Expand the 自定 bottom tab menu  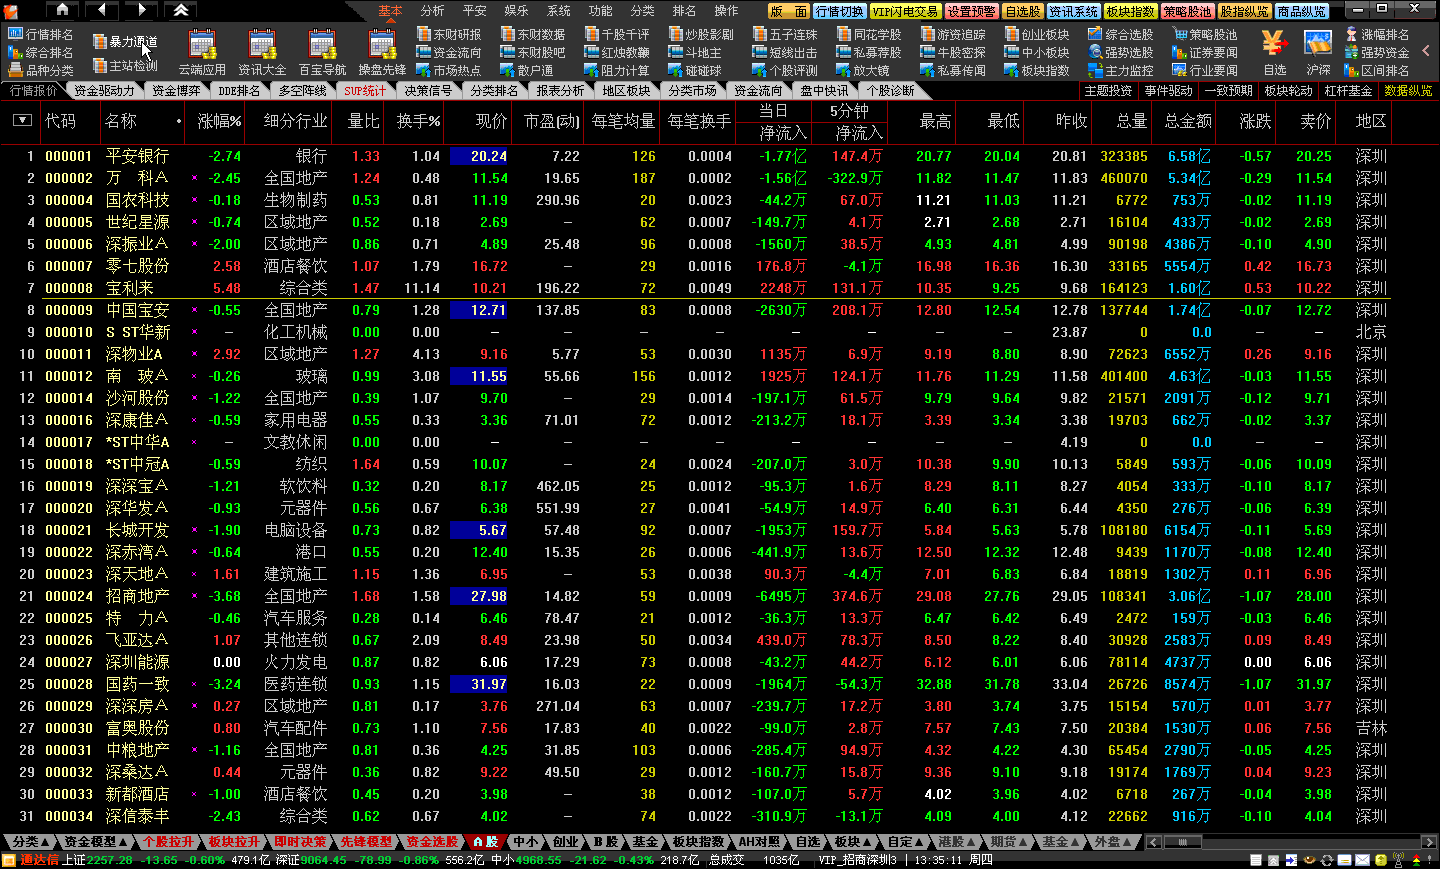(x=905, y=842)
